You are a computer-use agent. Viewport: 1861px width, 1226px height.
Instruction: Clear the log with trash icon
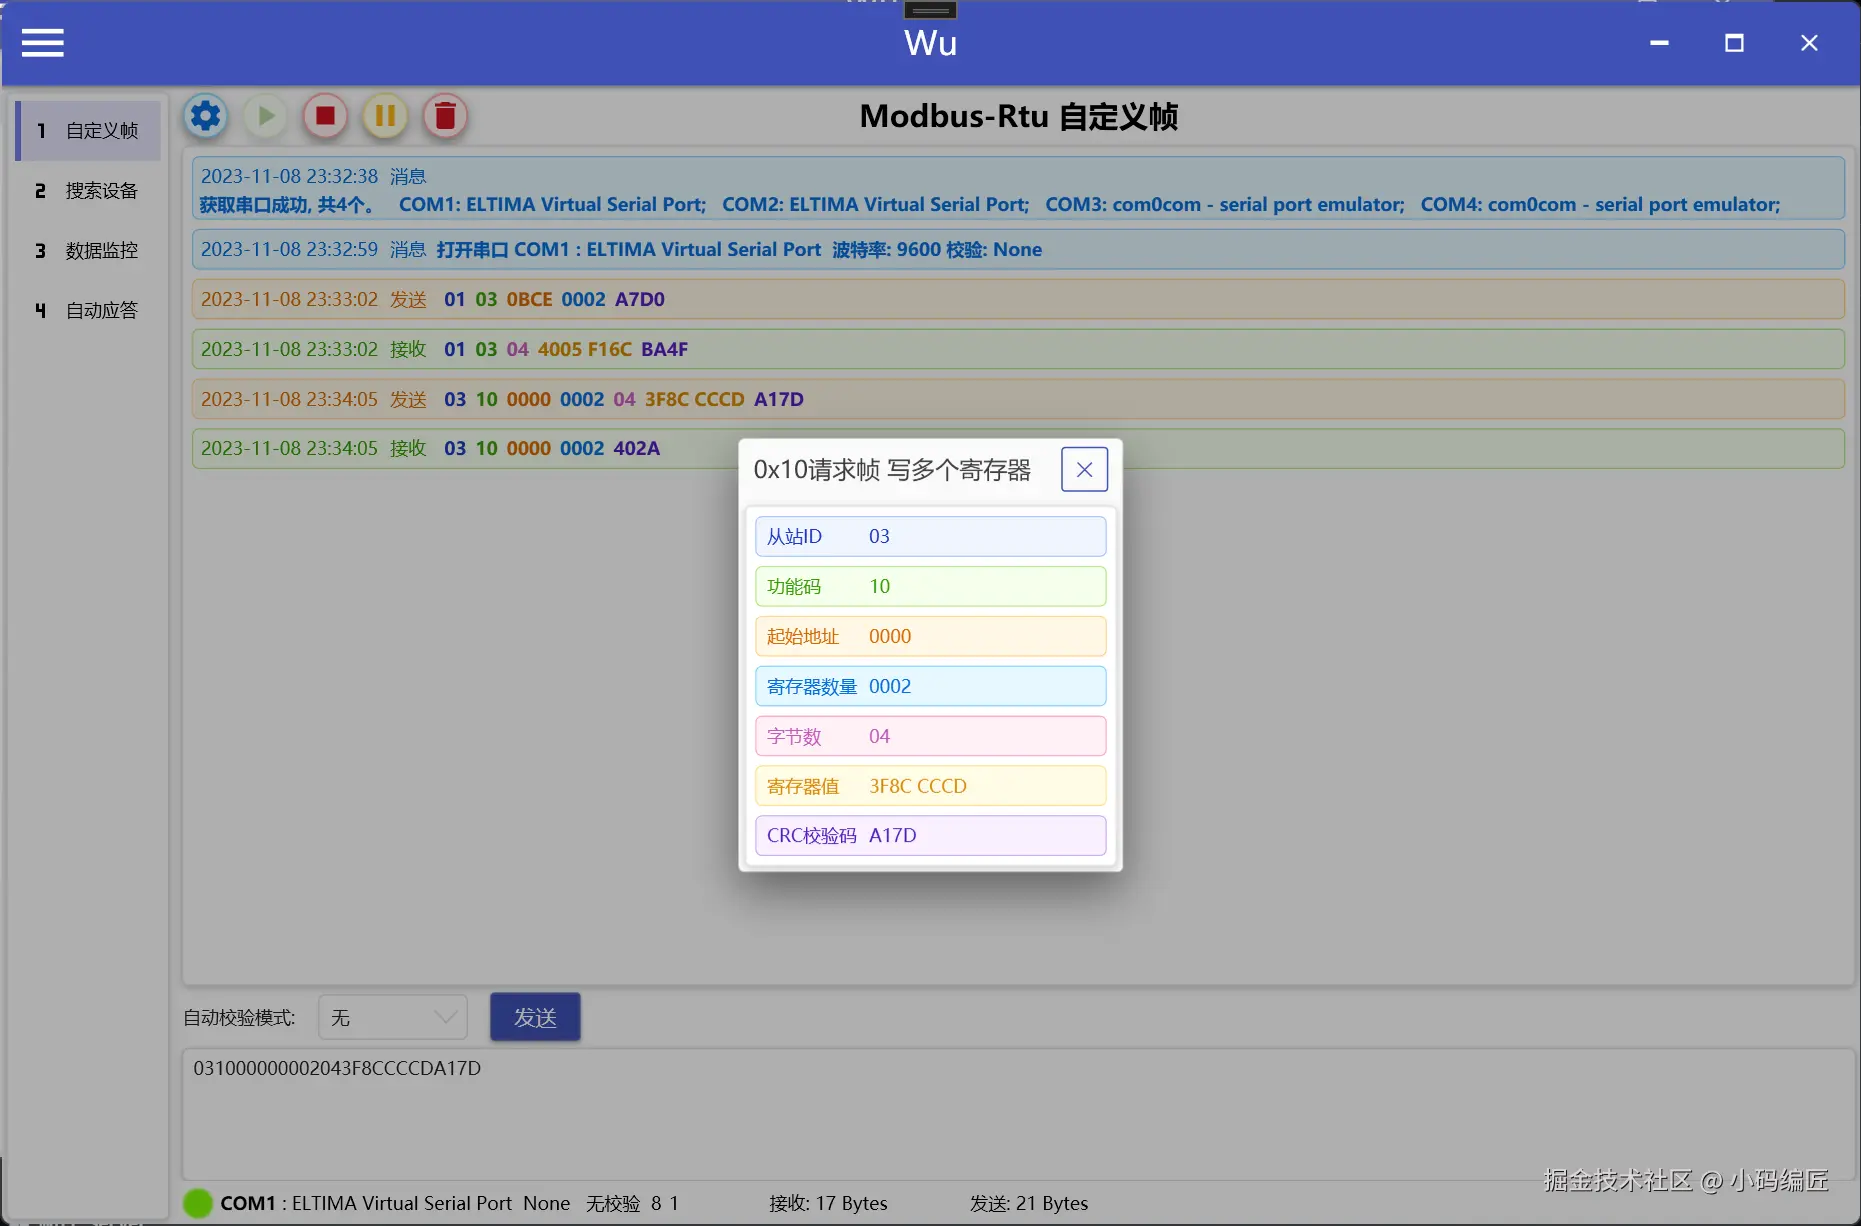445,116
